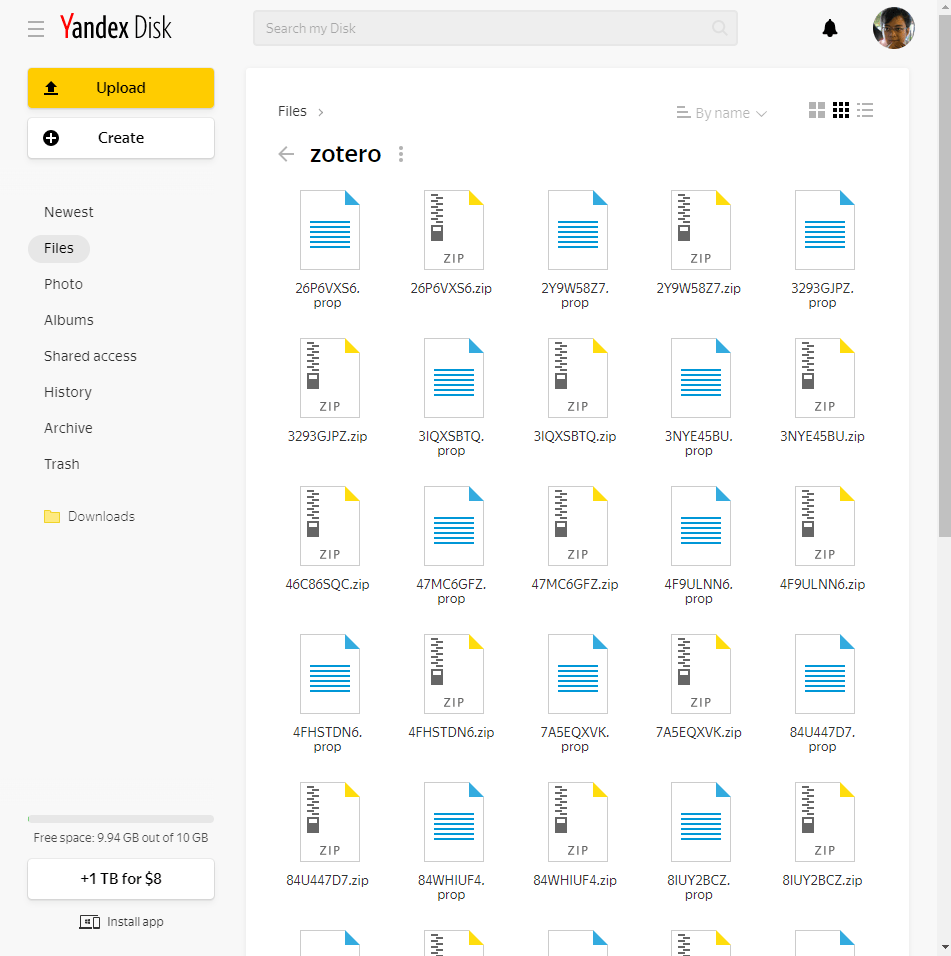Open the Newest section
The height and width of the screenshot is (956, 951).
(69, 212)
